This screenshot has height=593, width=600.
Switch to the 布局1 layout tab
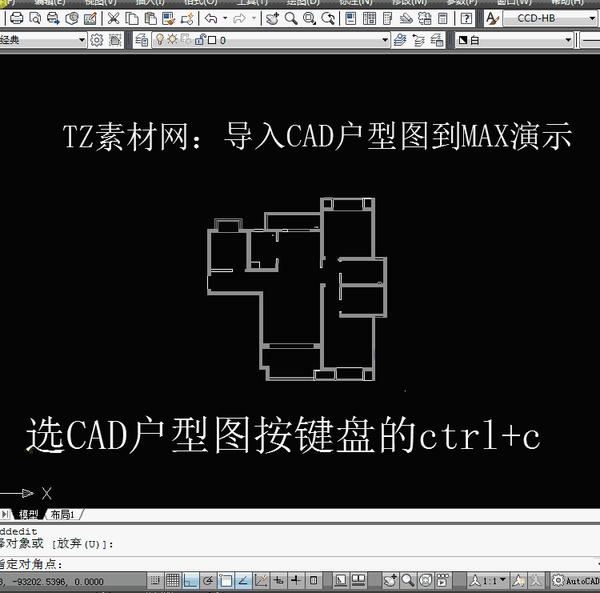tap(62, 515)
